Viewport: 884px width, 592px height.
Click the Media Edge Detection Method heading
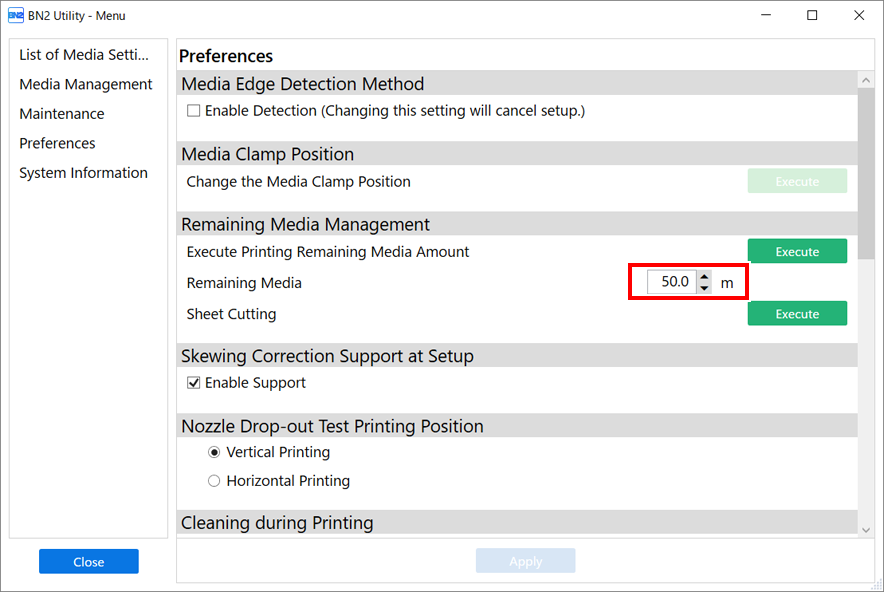pyautogui.click(x=303, y=84)
